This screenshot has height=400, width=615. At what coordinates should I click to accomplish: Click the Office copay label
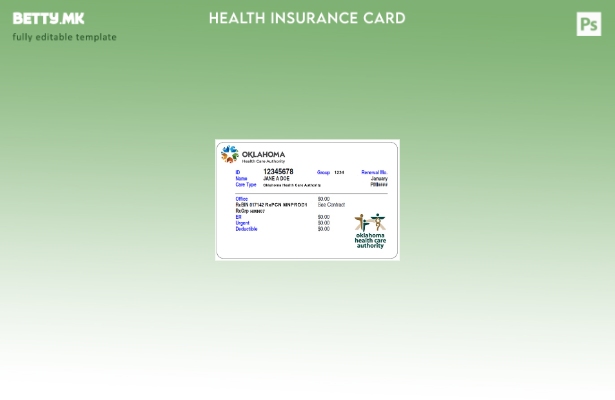point(241,199)
